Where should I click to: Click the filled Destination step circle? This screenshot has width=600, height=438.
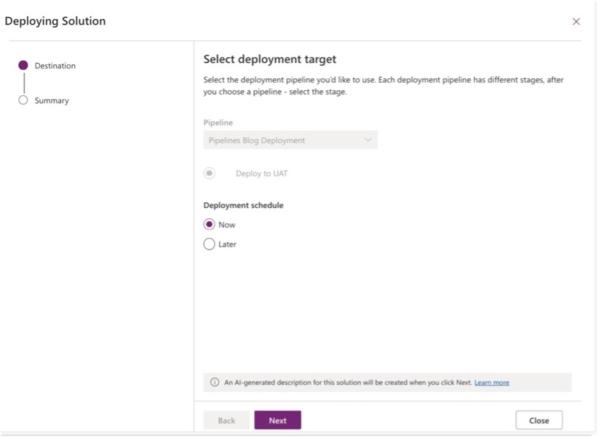click(23, 65)
